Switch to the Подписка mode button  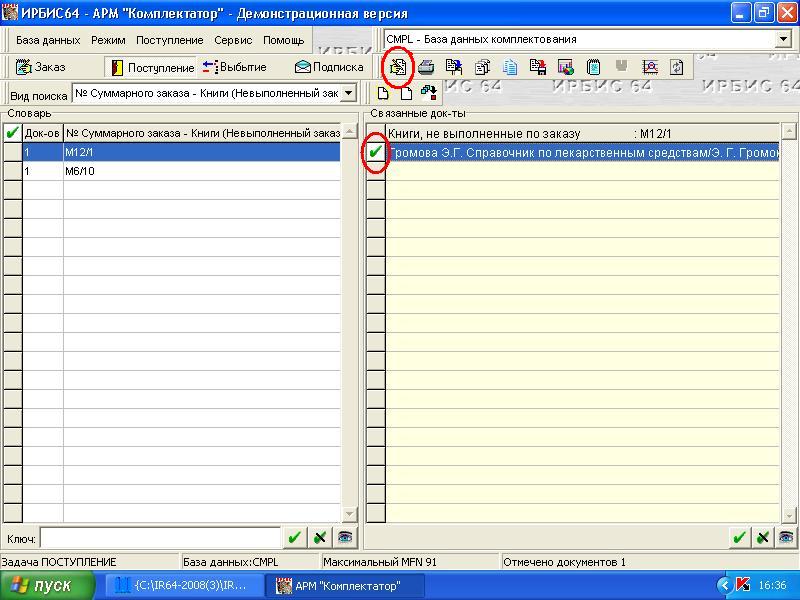(x=329, y=67)
